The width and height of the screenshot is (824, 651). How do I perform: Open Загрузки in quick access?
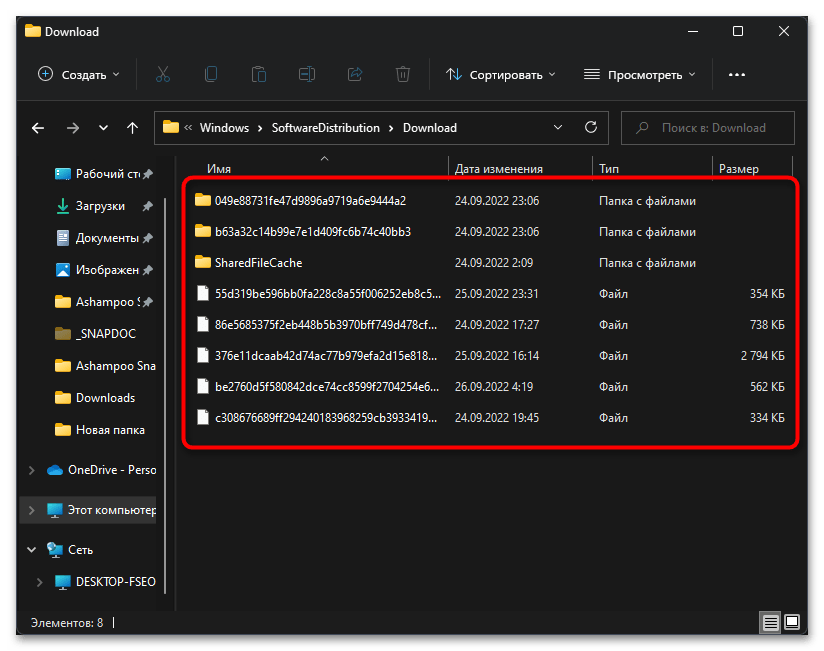(104, 206)
